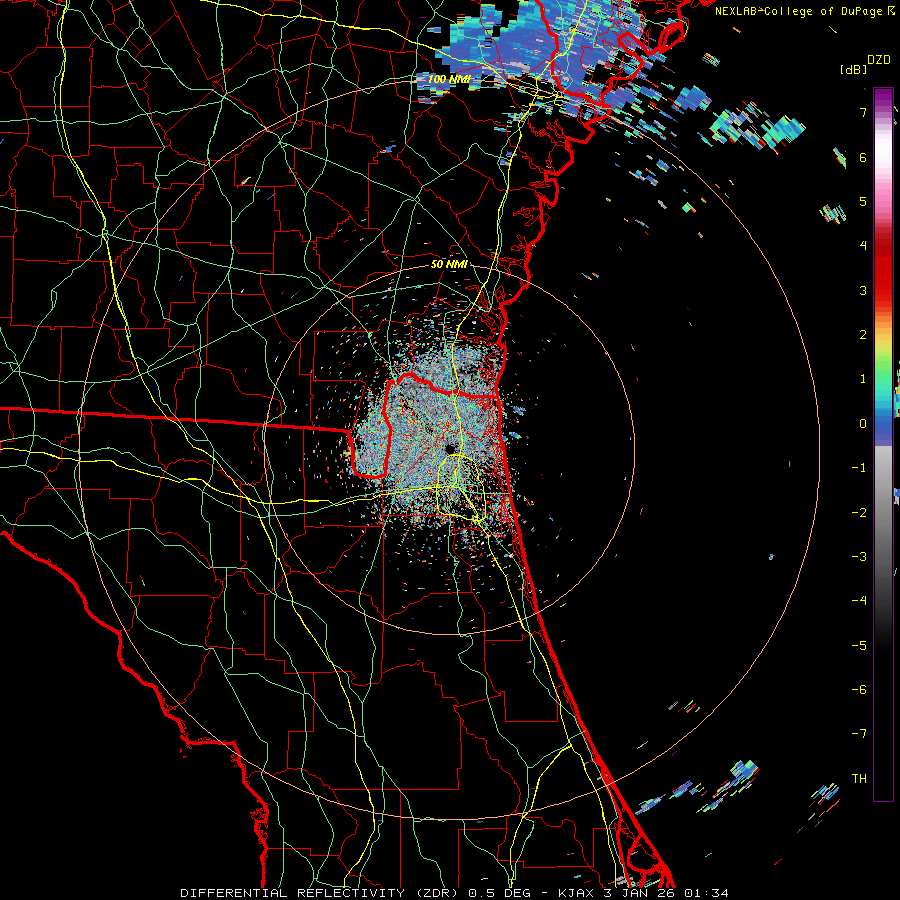Pick the red band of the color bar
900x900 pixels.
tap(883, 270)
